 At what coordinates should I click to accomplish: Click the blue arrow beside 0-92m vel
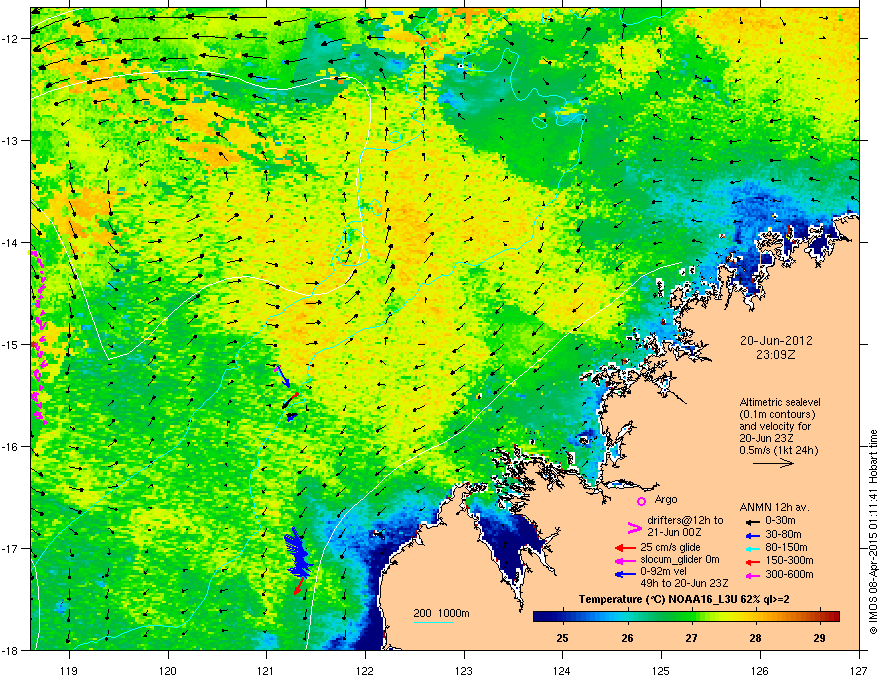pos(625,574)
